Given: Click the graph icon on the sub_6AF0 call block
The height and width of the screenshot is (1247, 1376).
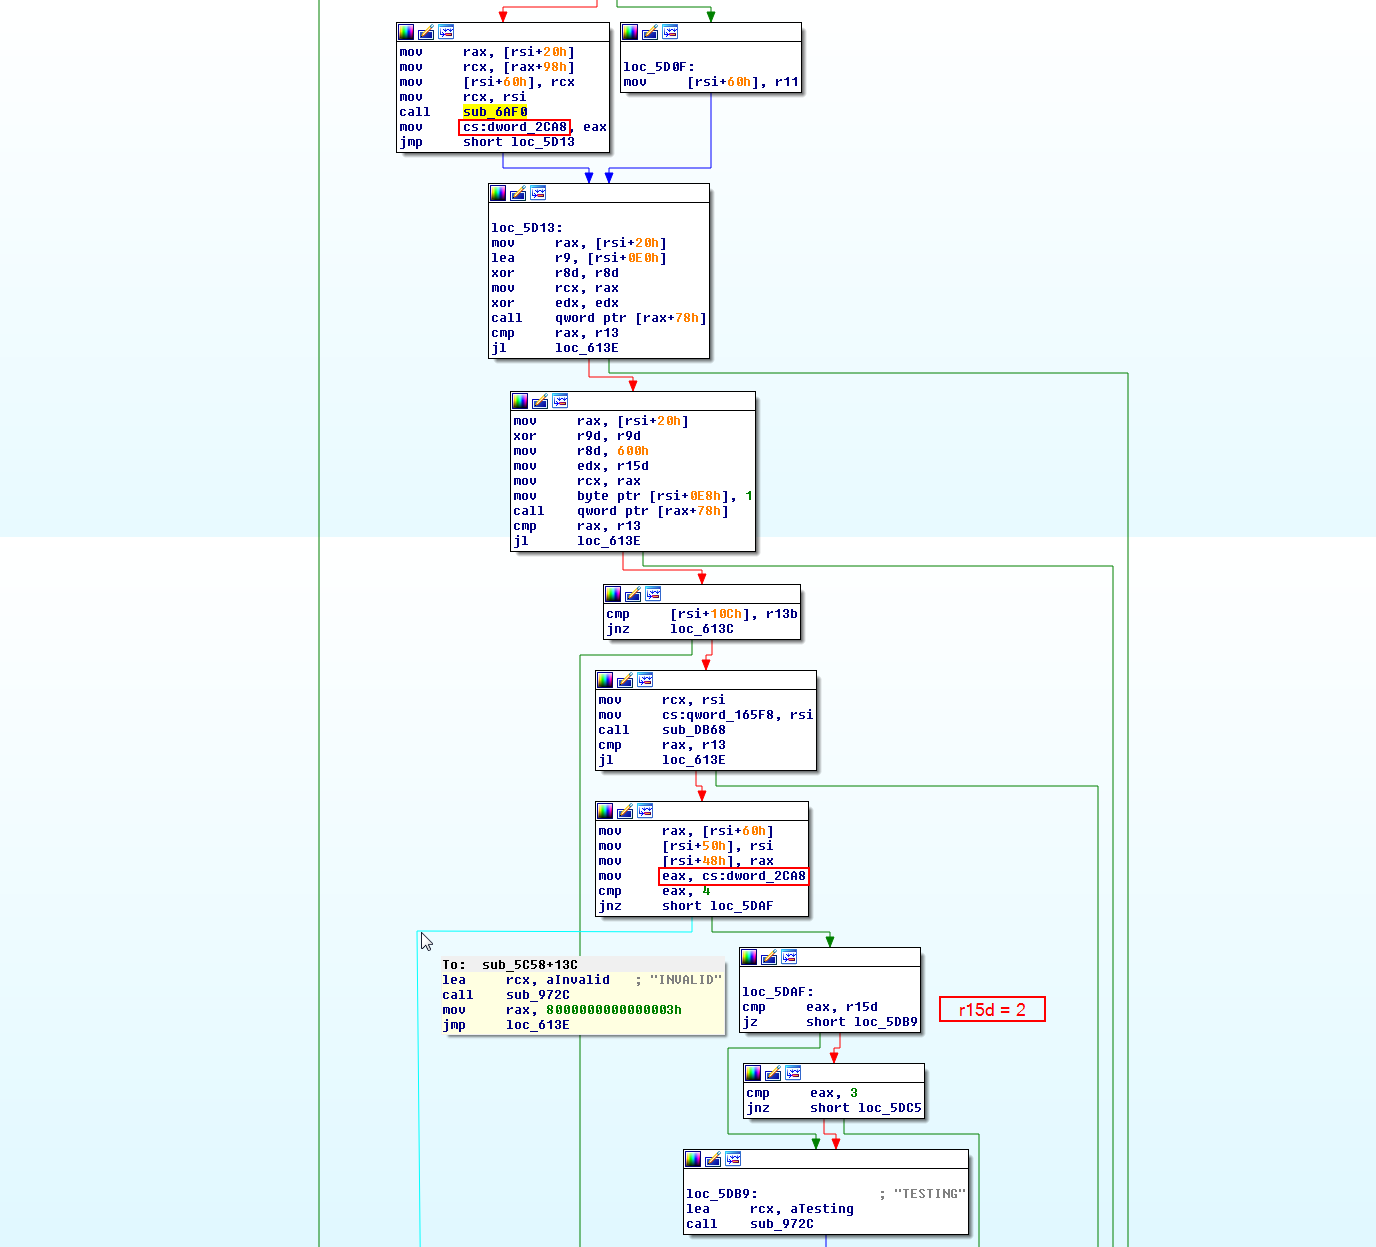Looking at the screenshot, I should click(x=446, y=32).
